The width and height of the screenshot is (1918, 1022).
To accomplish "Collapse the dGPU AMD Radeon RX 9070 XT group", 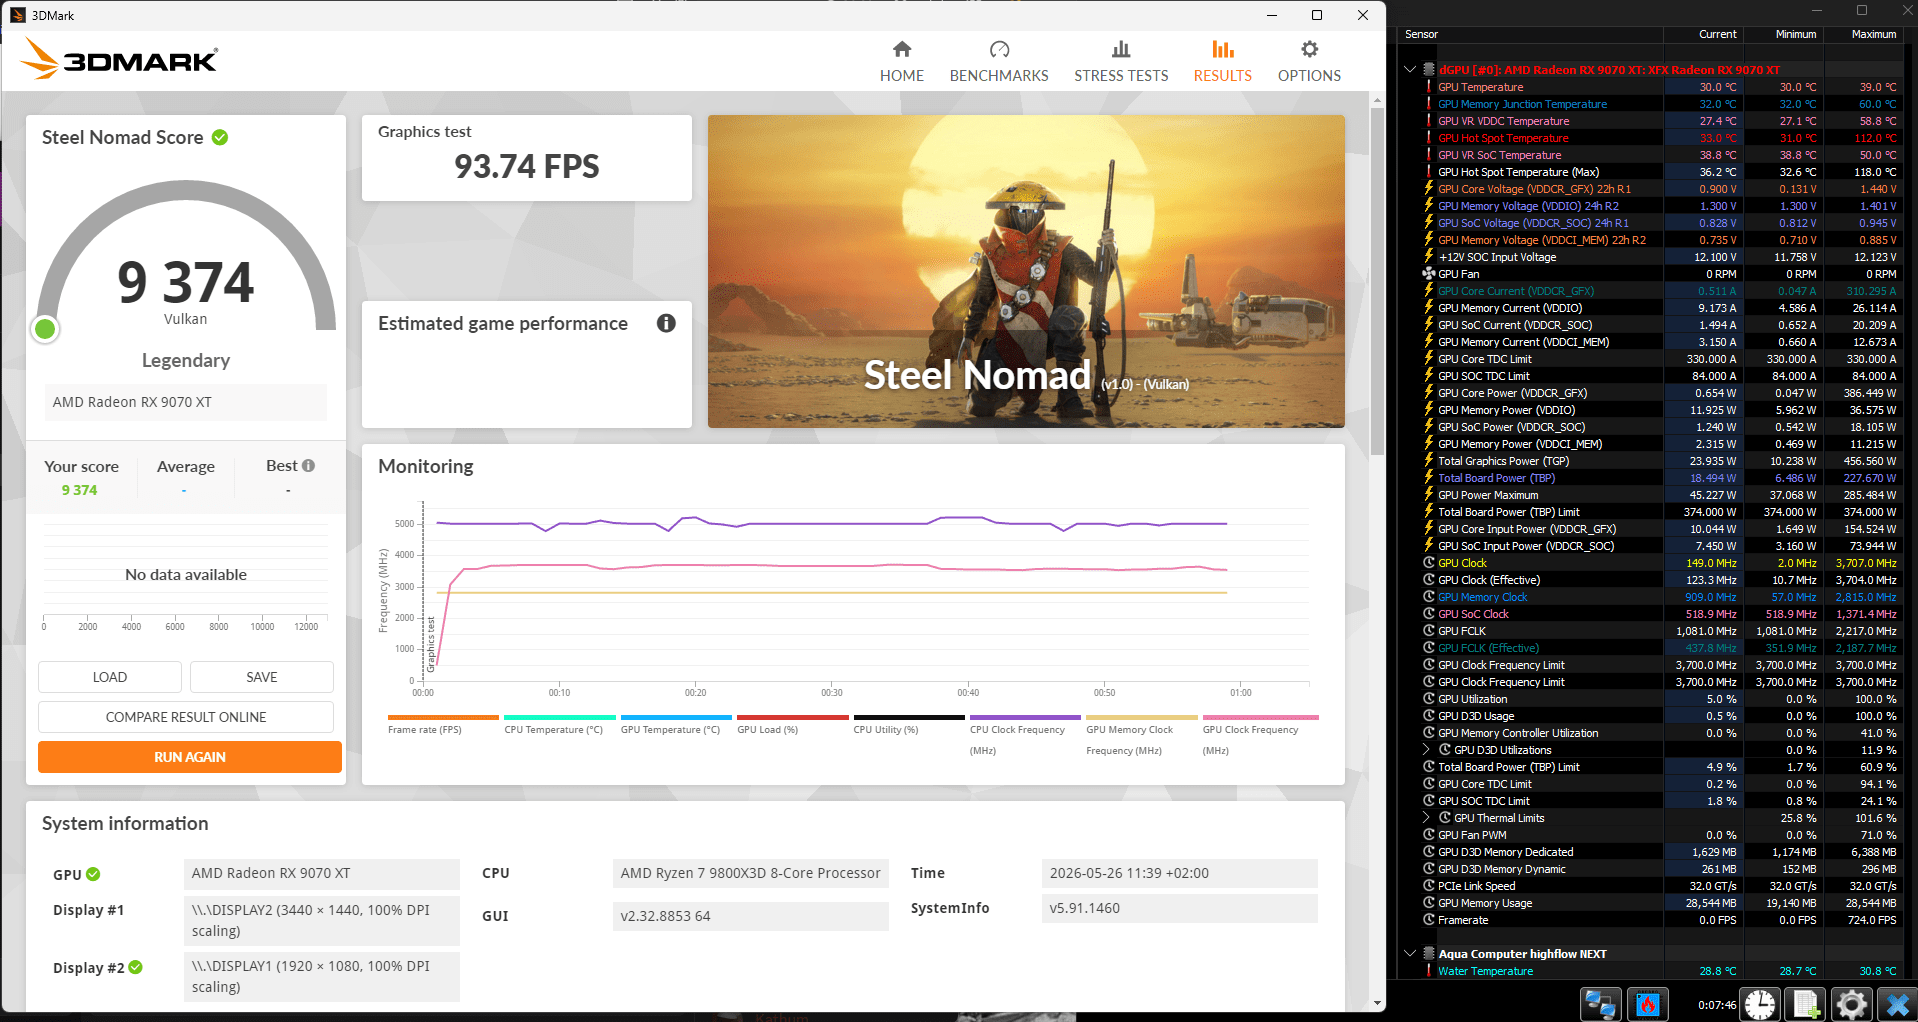I will [x=1410, y=69].
